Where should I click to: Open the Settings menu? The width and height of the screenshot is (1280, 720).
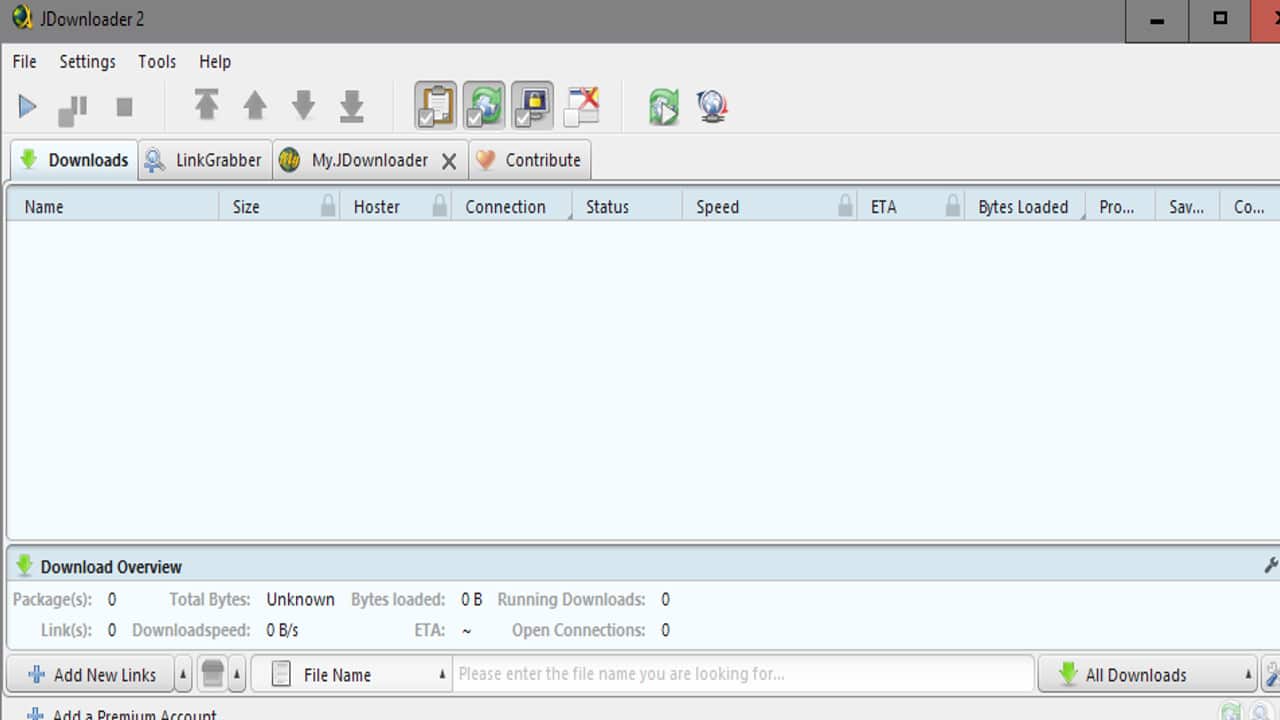pyautogui.click(x=87, y=61)
